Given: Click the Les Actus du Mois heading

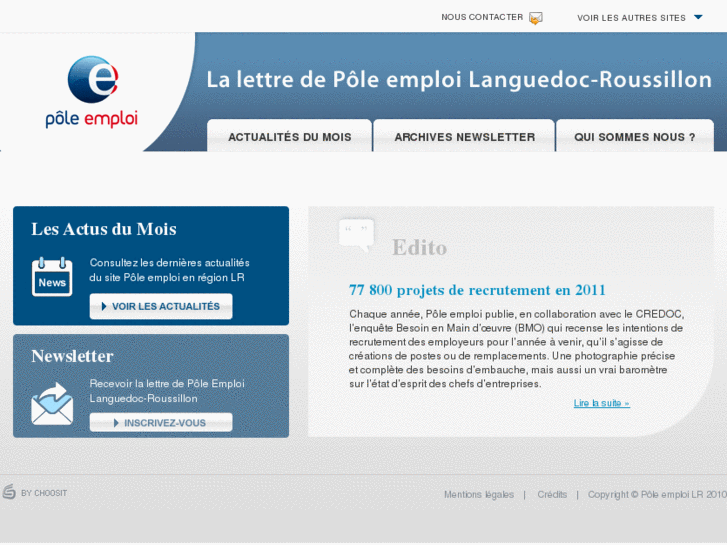Looking at the screenshot, I should point(104,229).
